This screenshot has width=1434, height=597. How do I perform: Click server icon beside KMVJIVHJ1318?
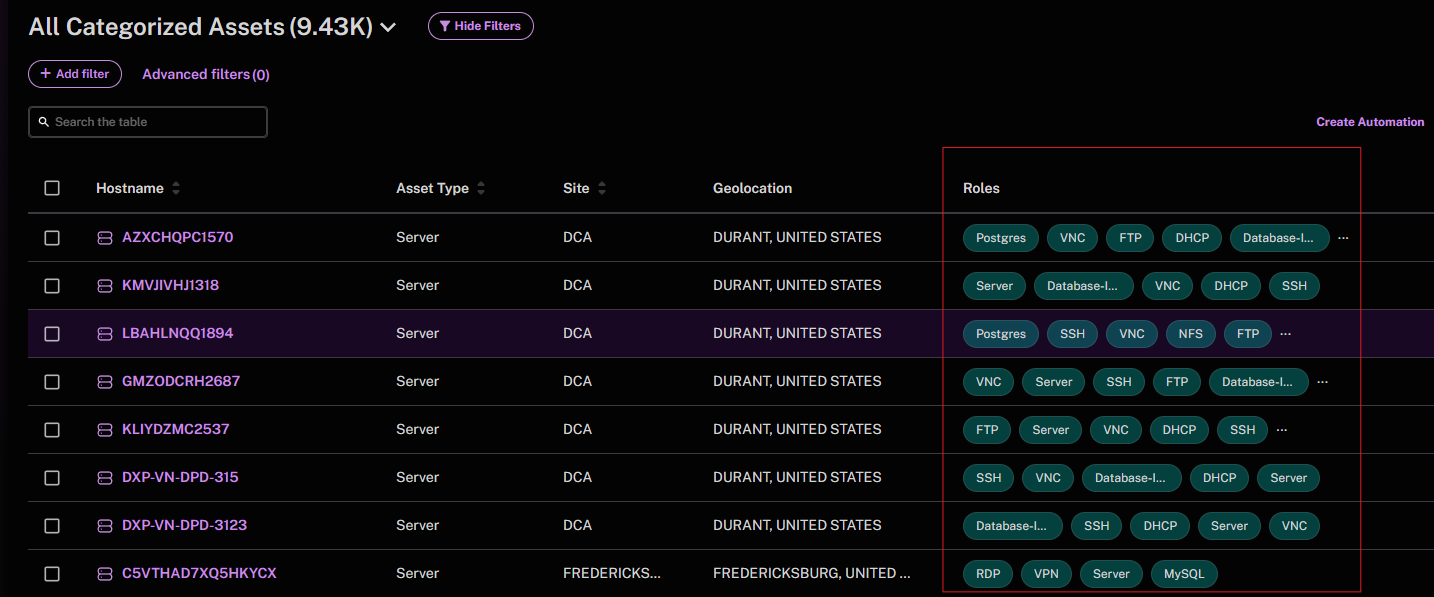[x=105, y=286]
